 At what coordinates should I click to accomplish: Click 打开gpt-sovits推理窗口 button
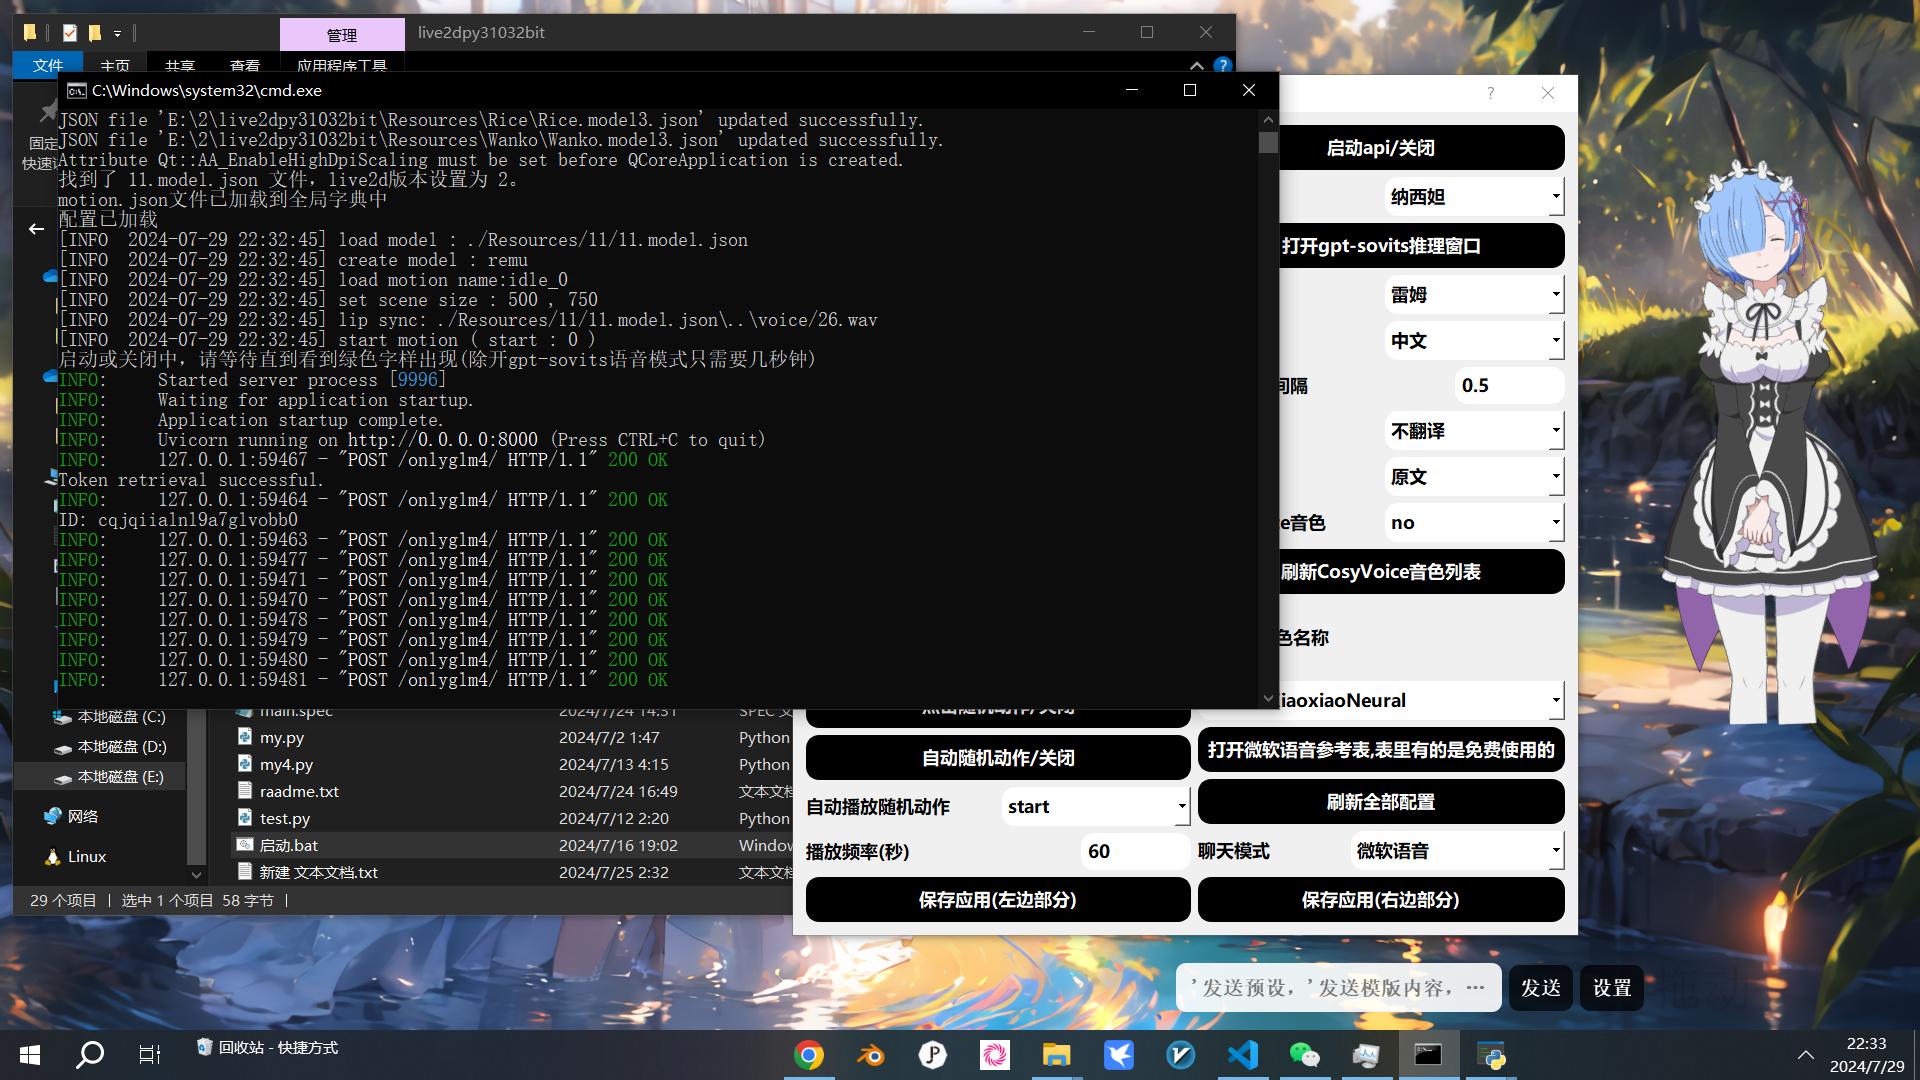point(1421,246)
